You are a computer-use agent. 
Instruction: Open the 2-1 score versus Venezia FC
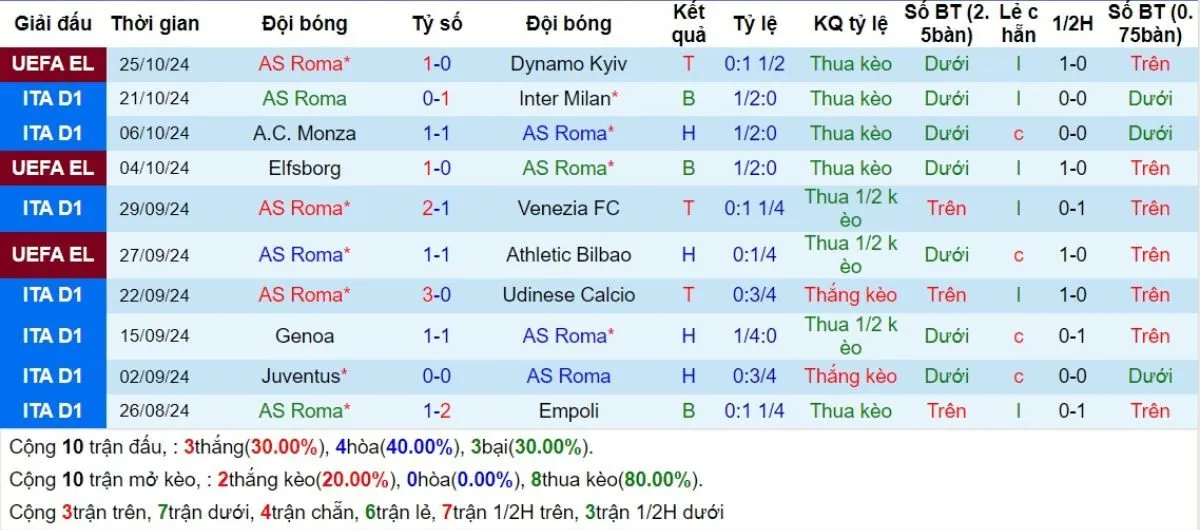(x=437, y=208)
